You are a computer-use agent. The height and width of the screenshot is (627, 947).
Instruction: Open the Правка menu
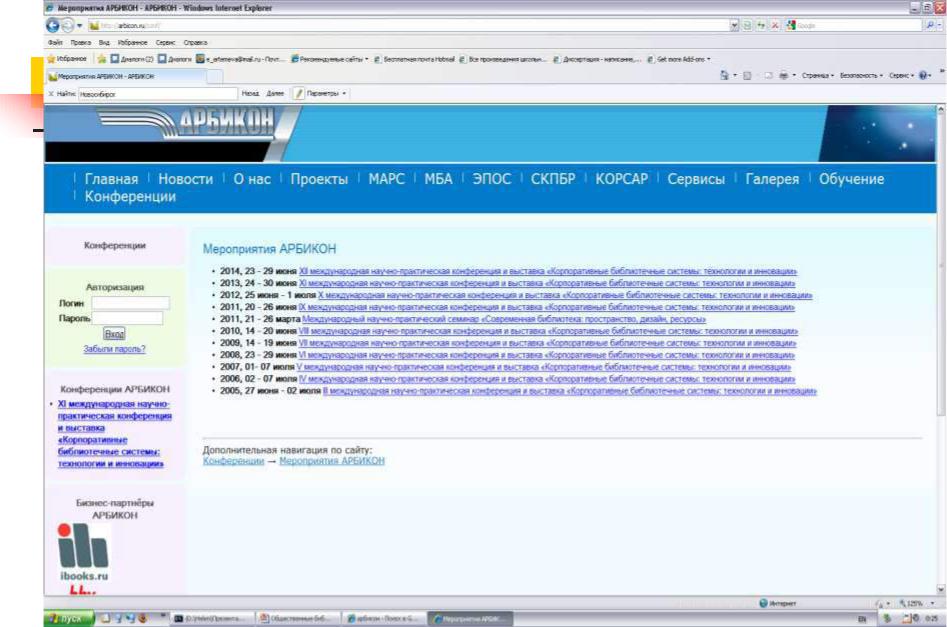tap(80, 43)
